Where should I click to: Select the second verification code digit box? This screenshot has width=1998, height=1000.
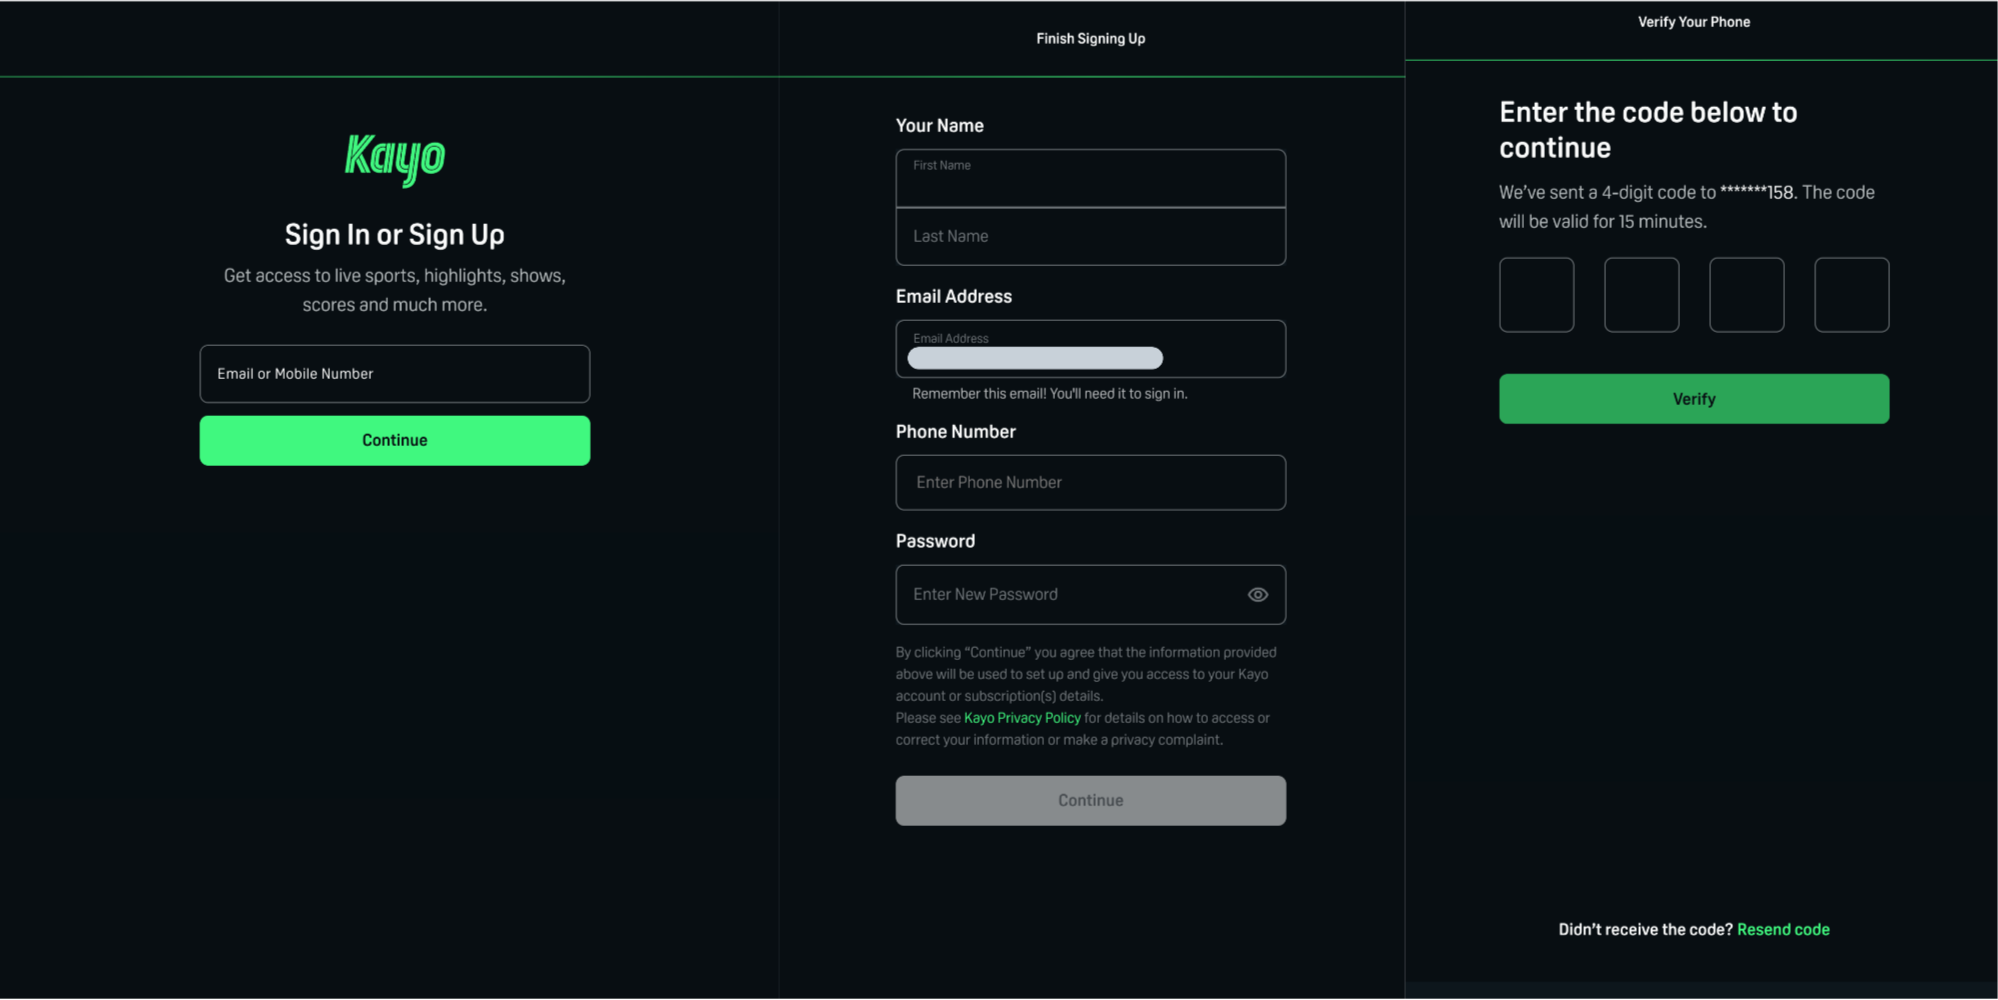1642,295
